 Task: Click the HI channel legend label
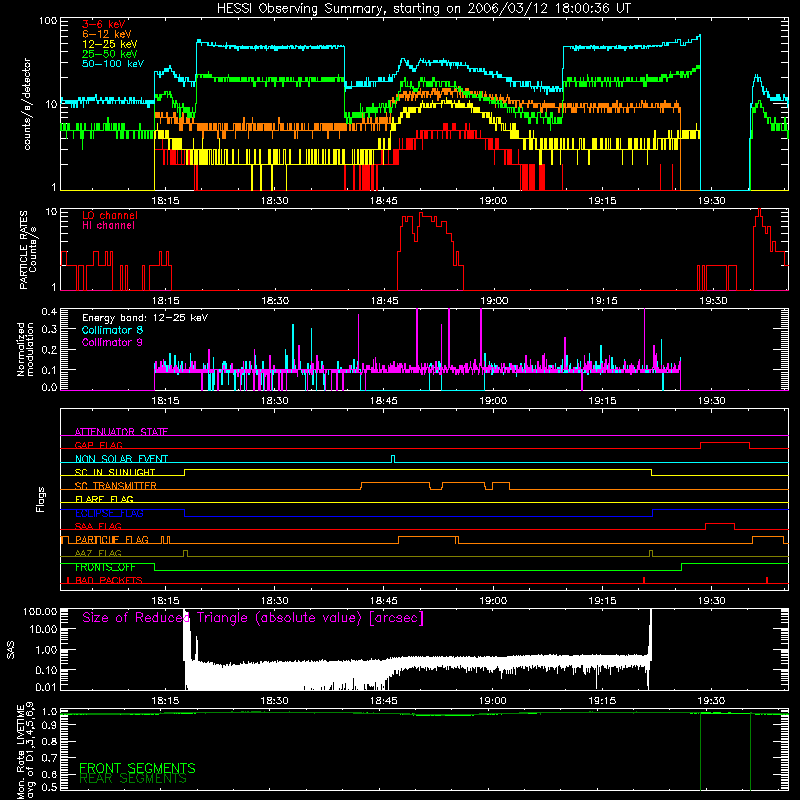[108, 226]
